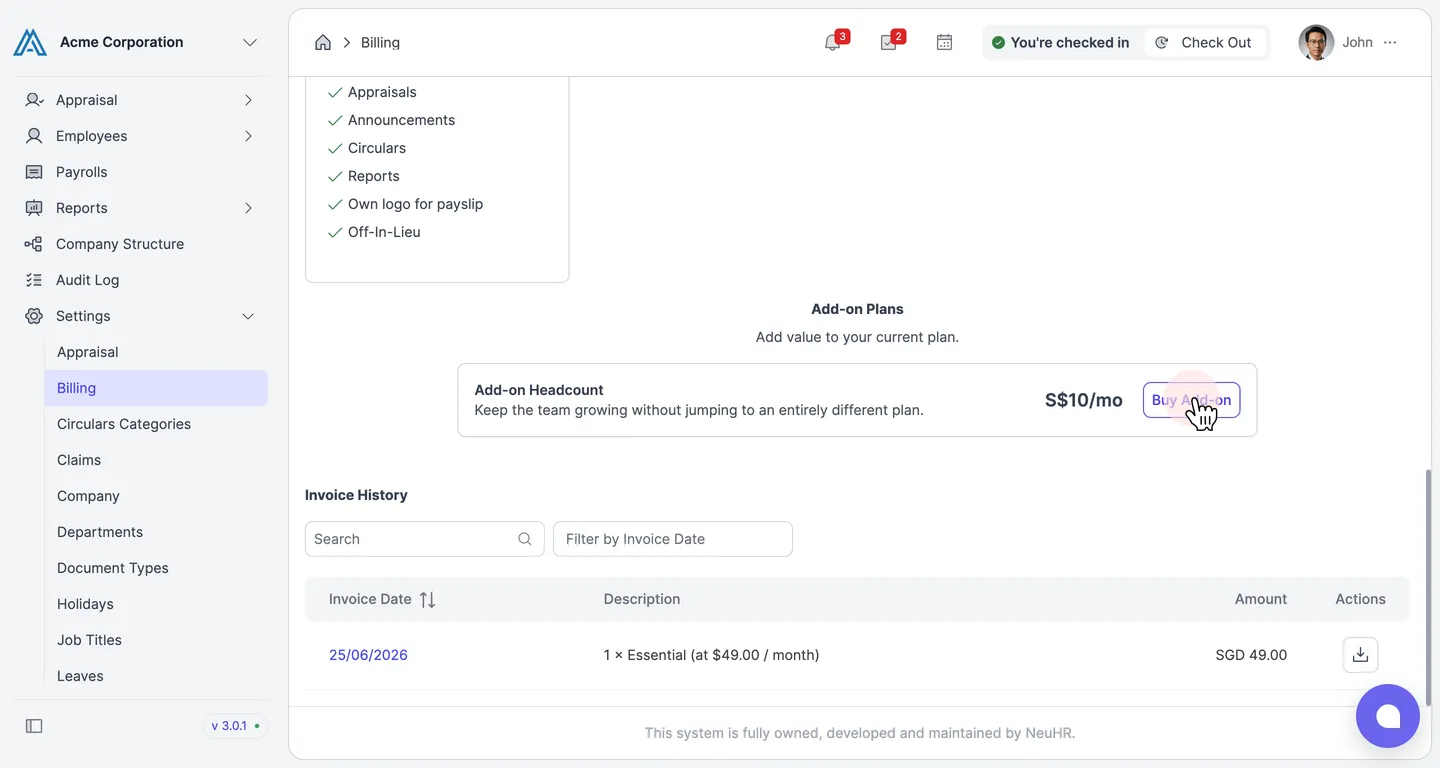The width and height of the screenshot is (1440, 768).
Task: Open the notifications bell icon
Action: (832, 42)
